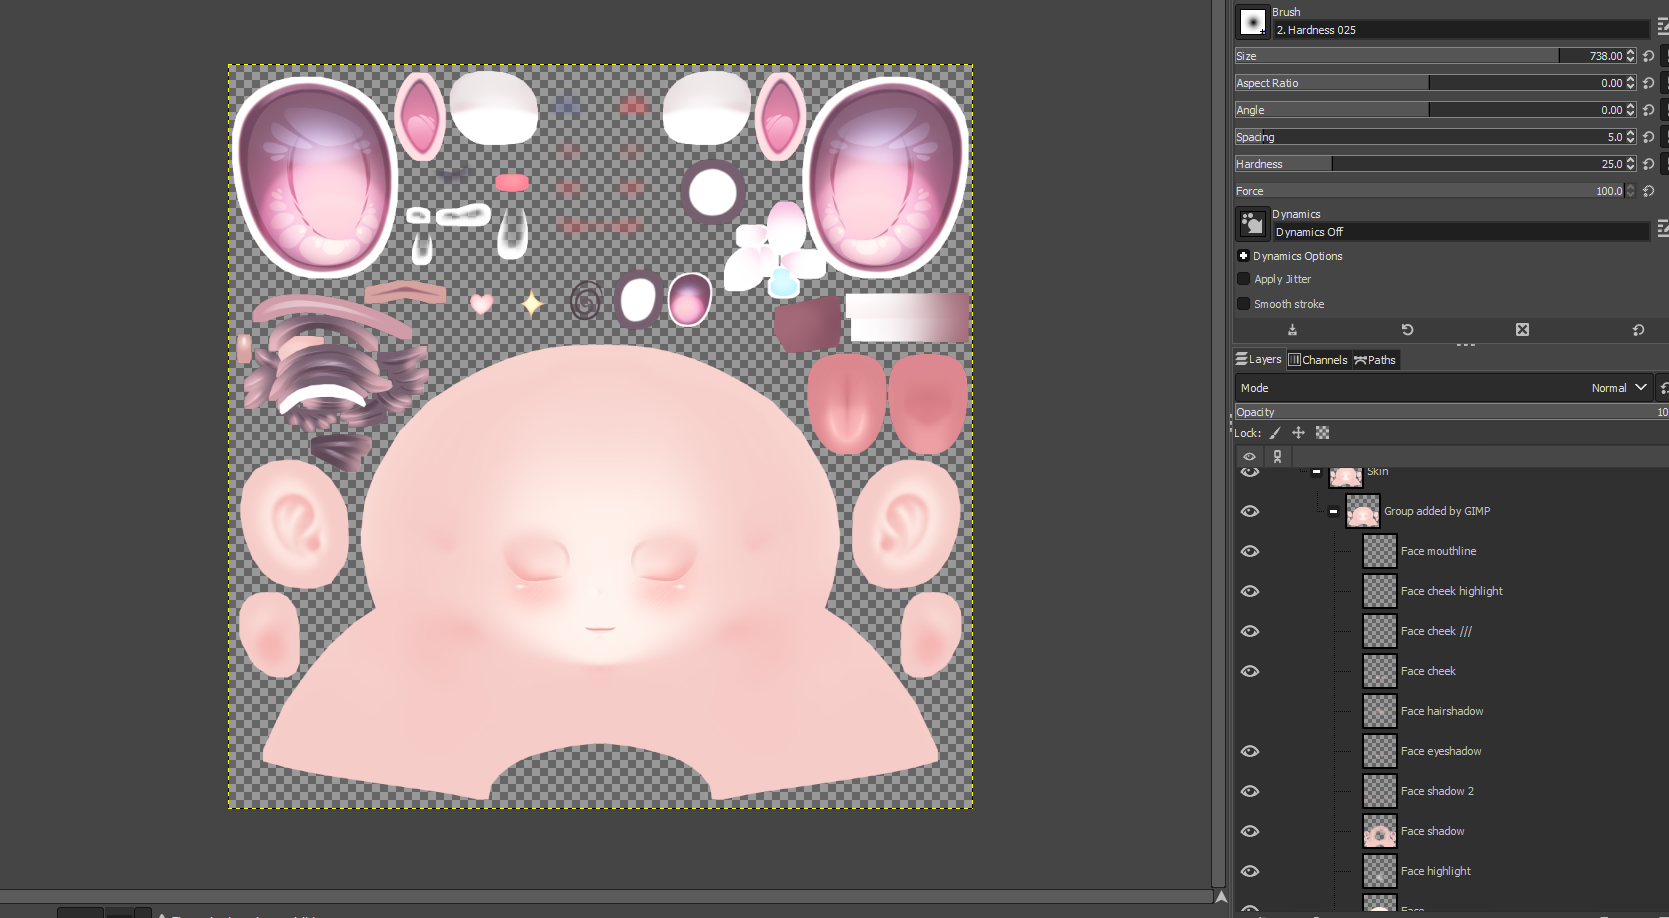Hide the Face eyeshadow layer
1669x918 pixels.
[1250, 751]
